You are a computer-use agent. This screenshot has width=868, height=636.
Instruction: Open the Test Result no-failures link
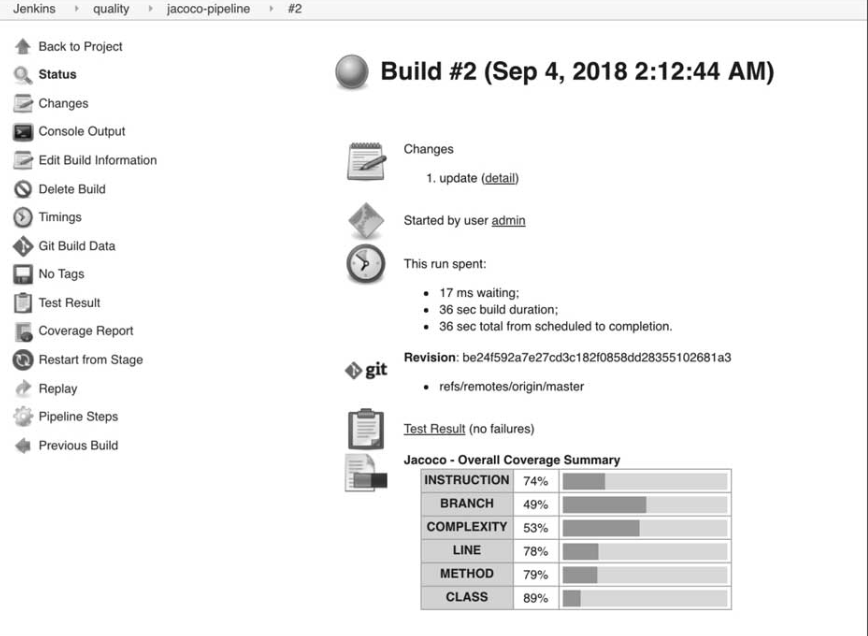(434, 429)
